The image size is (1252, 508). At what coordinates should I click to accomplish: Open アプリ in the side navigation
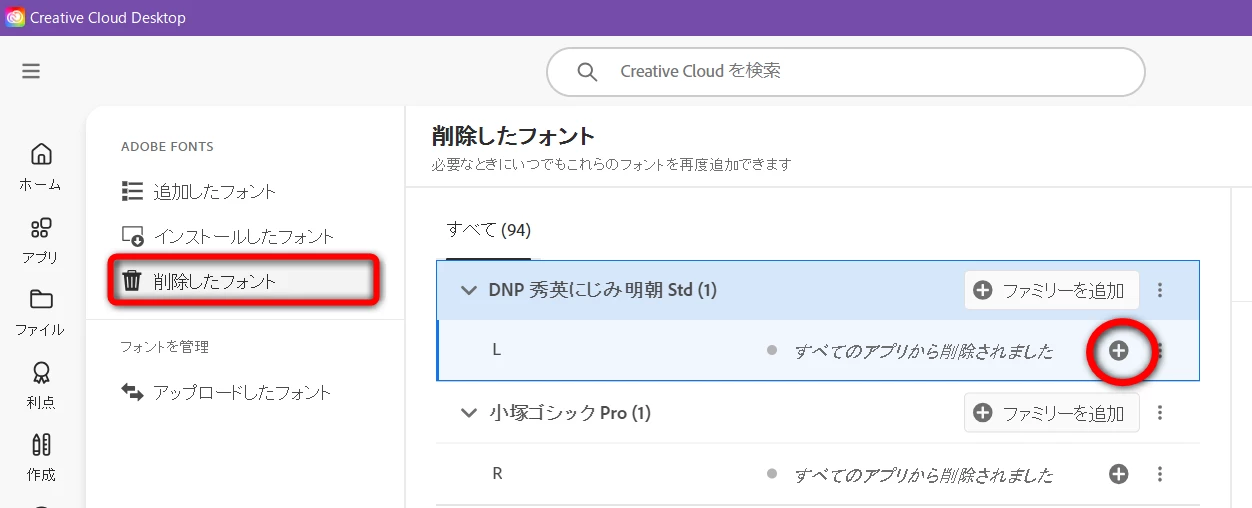[x=41, y=240]
